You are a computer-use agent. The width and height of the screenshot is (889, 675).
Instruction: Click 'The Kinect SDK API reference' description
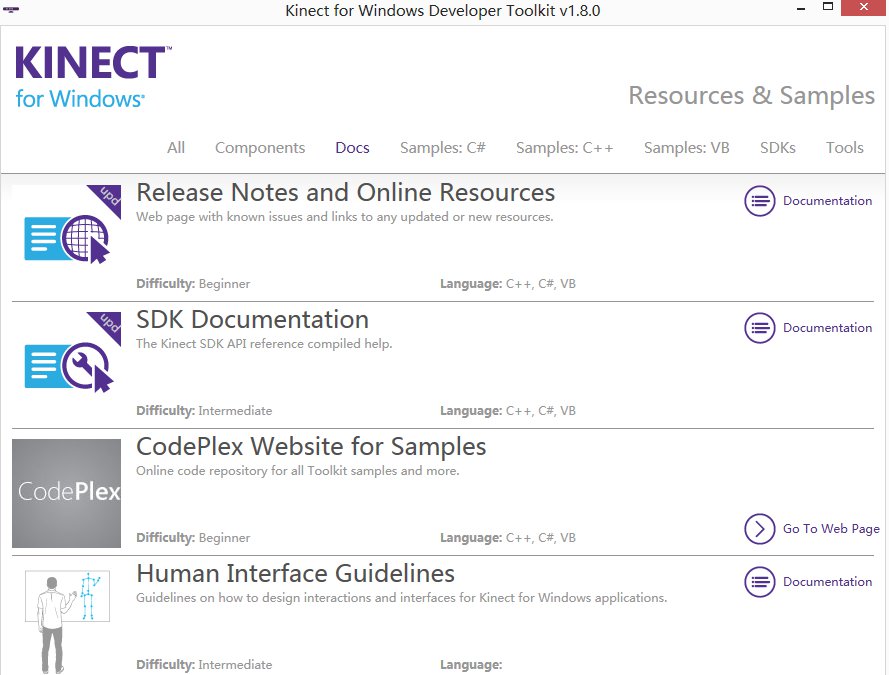pyautogui.click(x=264, y=344)
